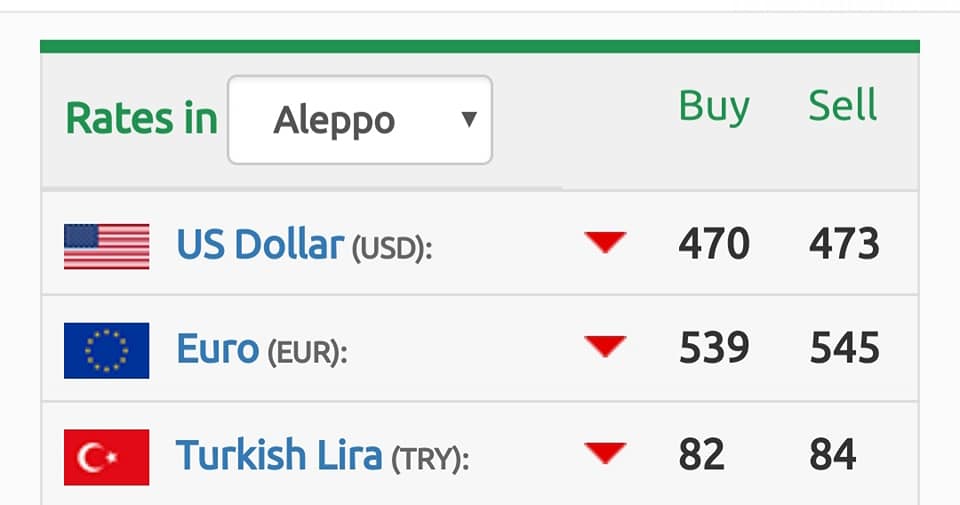Viewport: 960px width, 505px height.
Task: Select the Turkish Lira sell rate 84
Action: click(833, 454)
